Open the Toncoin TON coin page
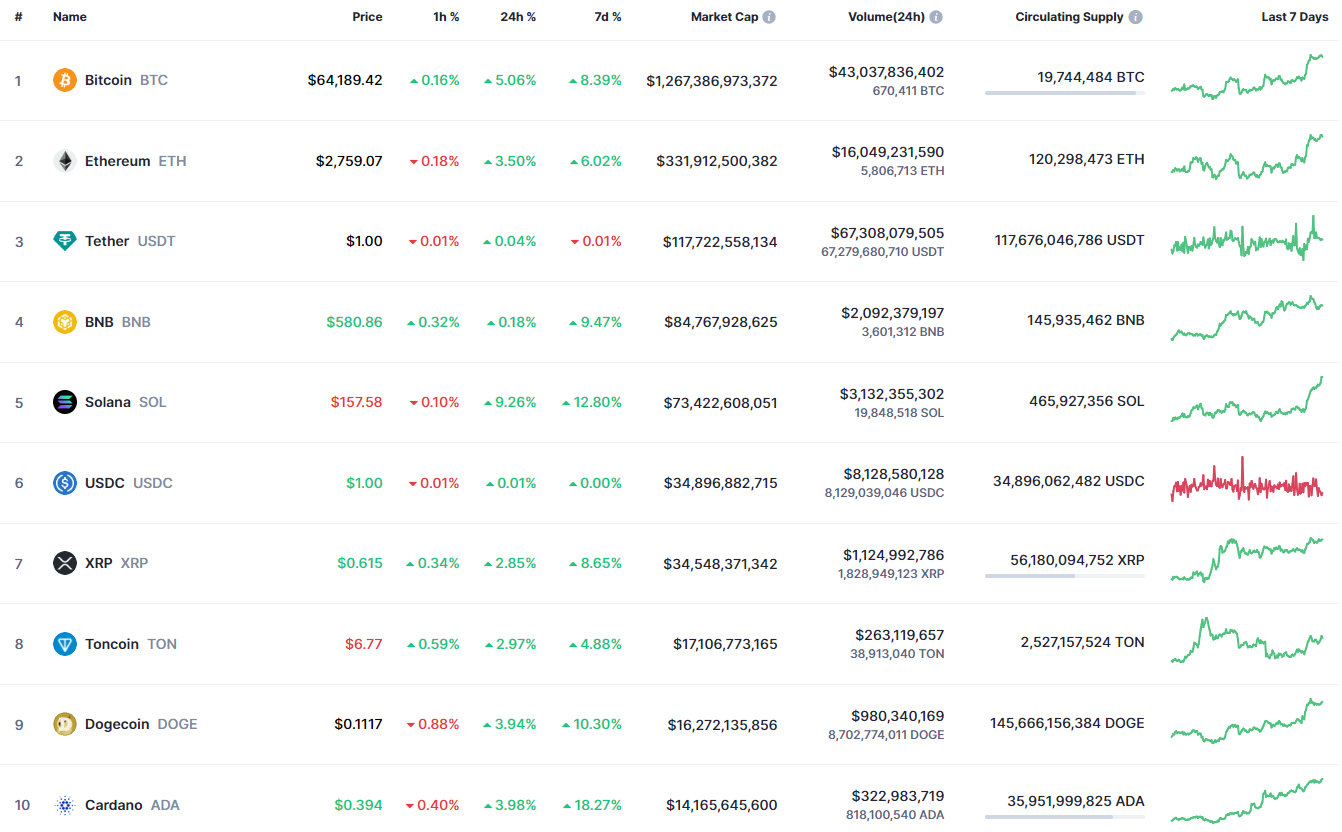 click(112, 644)
